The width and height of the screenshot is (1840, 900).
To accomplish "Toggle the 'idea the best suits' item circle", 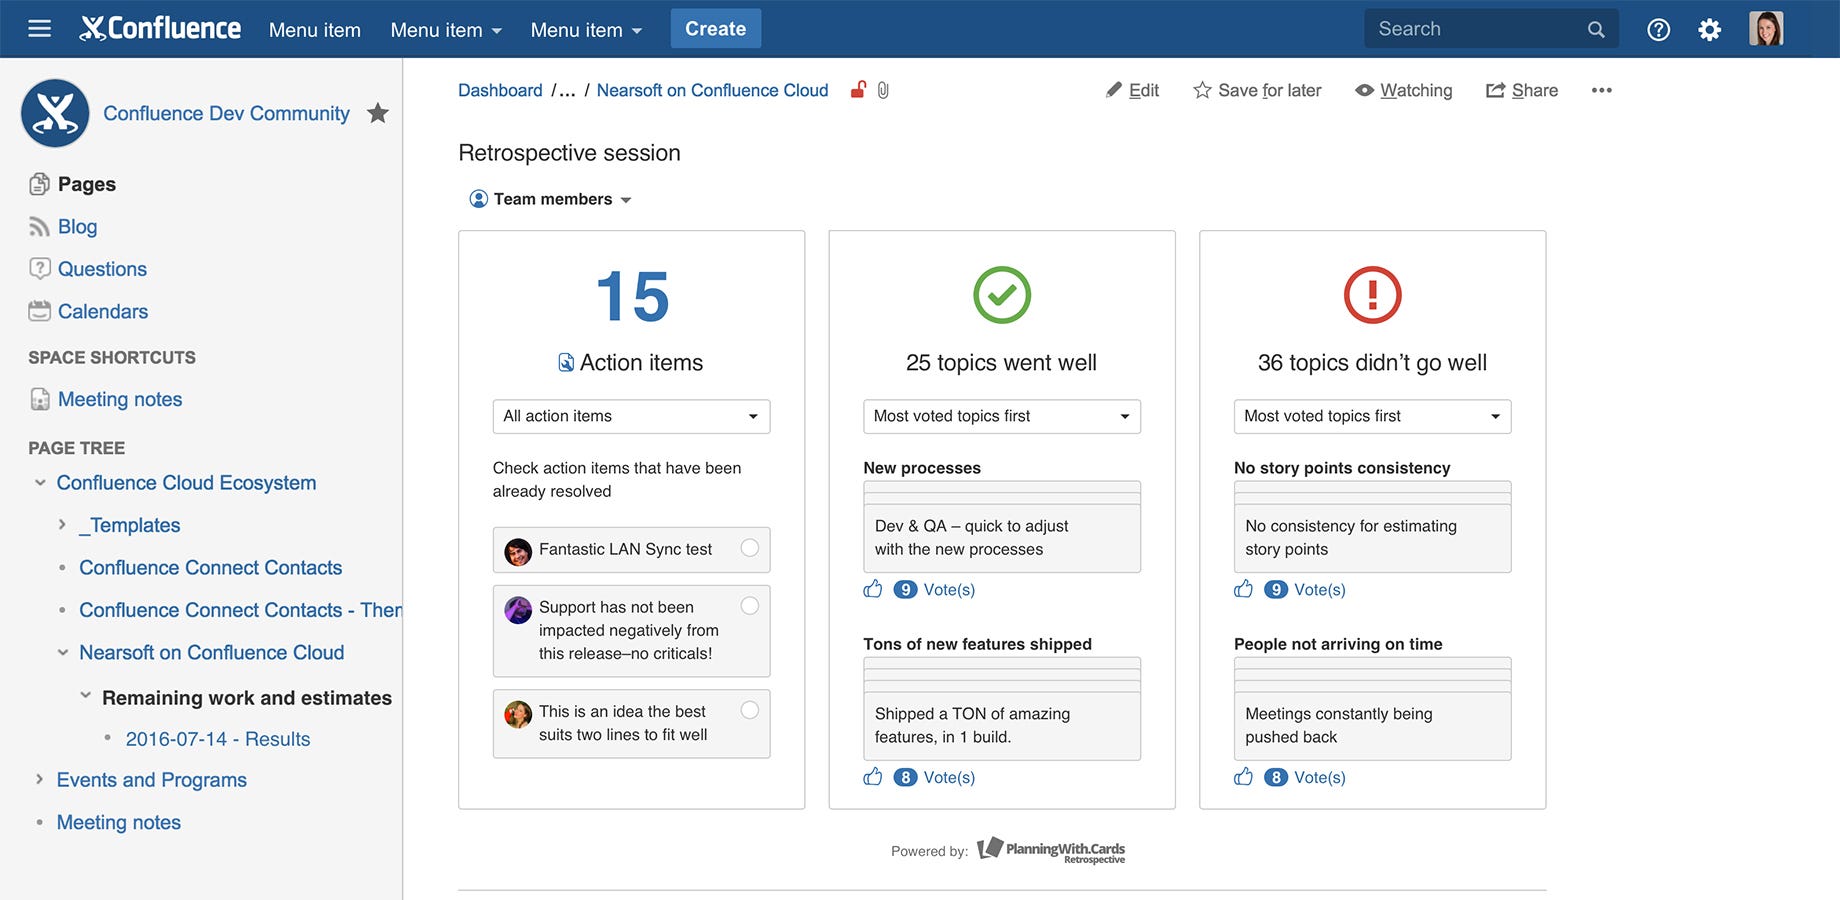I will 750,710.
